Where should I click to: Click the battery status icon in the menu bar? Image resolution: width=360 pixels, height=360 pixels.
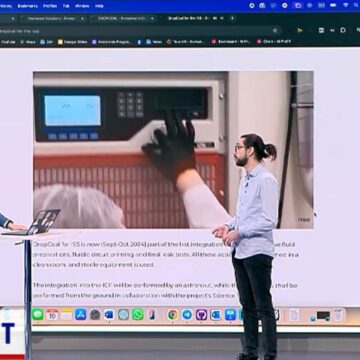pyautogui.click(x=333, y=5)
